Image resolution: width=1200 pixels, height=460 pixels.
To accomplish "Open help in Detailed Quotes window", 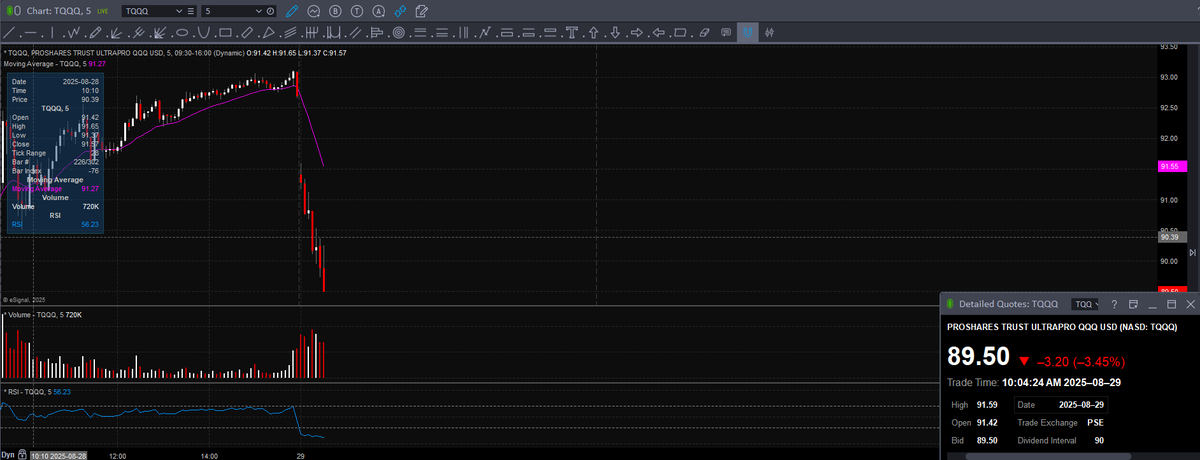I will click(1114, 303).
